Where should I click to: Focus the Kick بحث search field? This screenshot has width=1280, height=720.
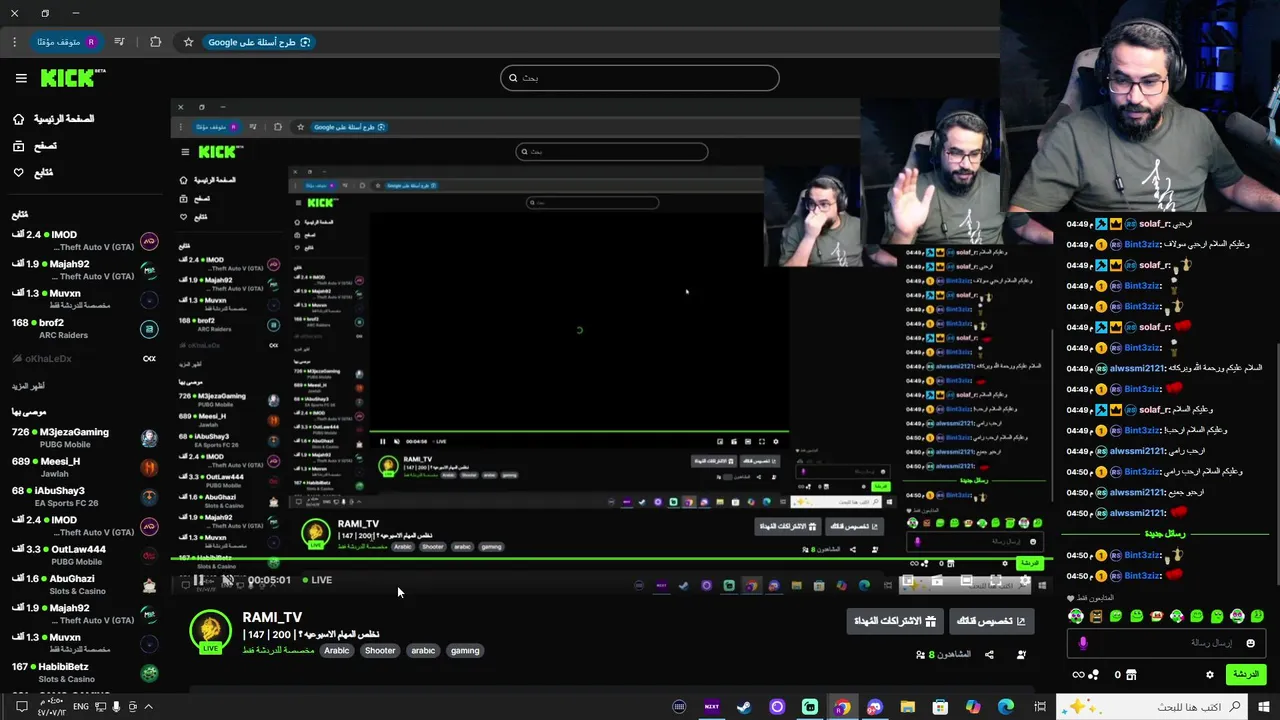(x=640, y=78)
